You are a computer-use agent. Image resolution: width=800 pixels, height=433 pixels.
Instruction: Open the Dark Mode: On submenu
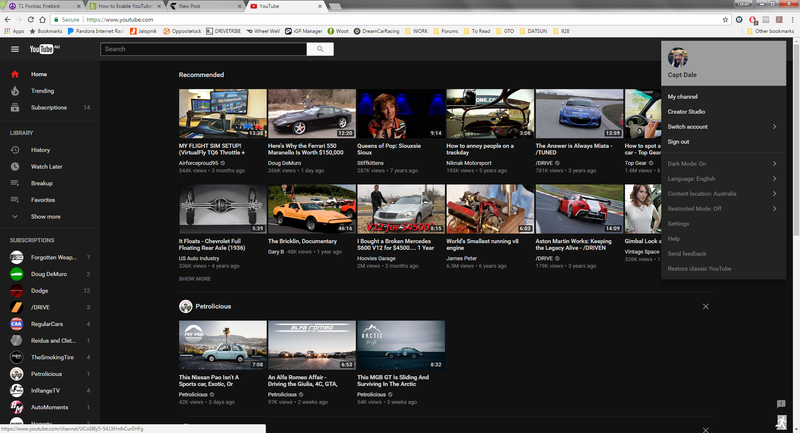click(x=723, y=164)
